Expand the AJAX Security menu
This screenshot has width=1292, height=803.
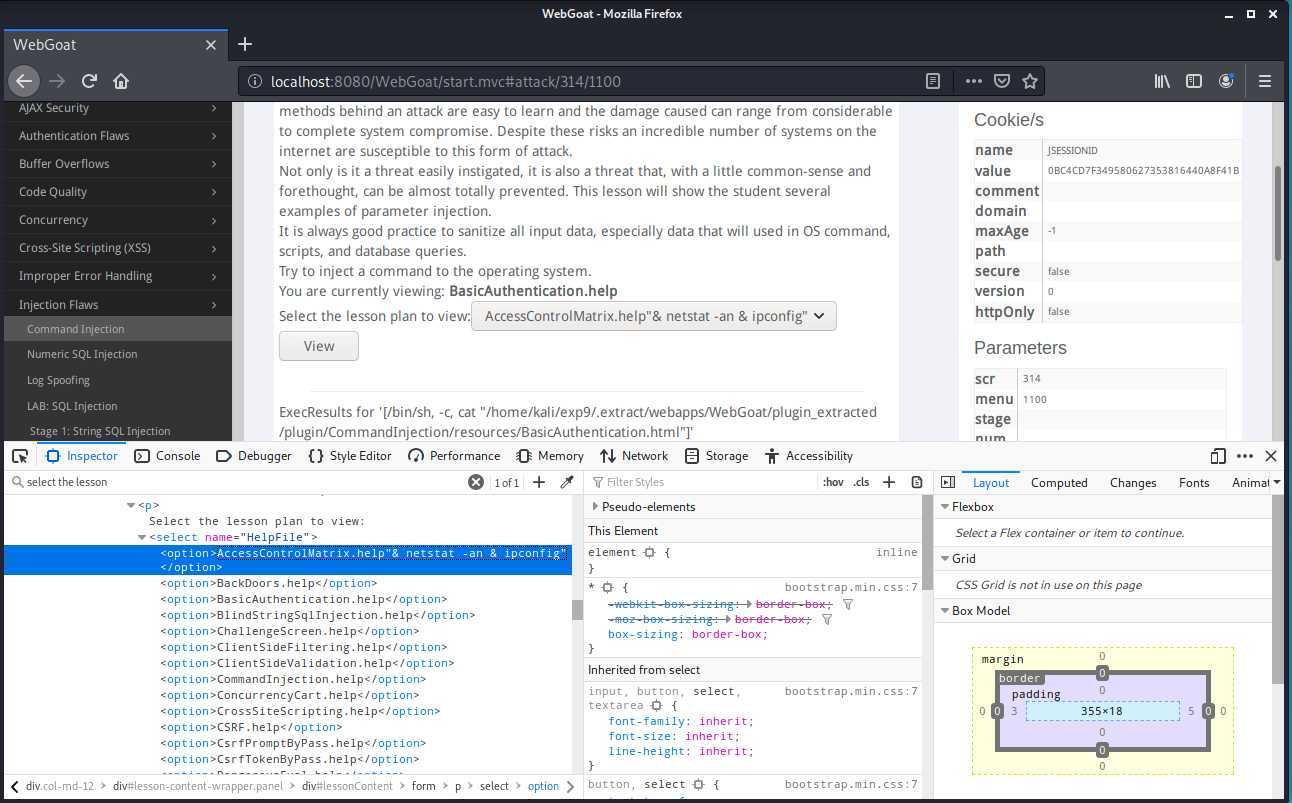pyautogui.click(x=116, y=108)
